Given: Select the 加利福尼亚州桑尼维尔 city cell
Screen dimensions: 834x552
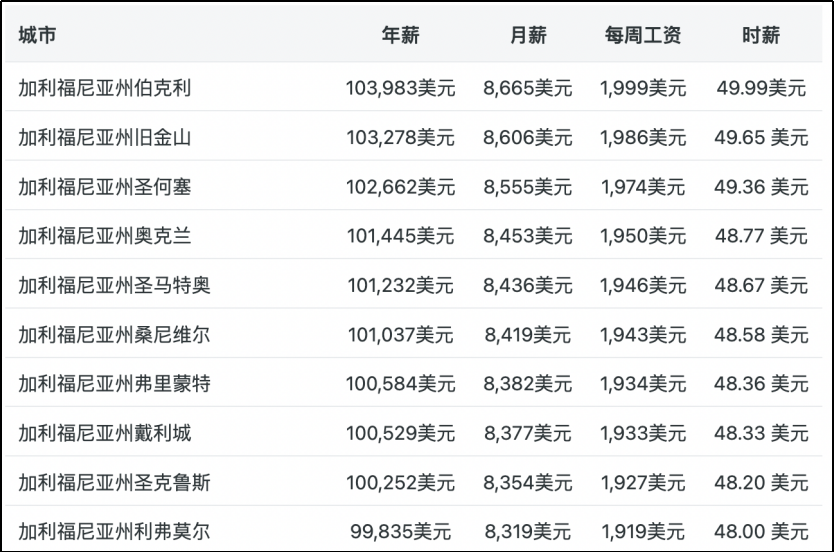Looking at the screenshot, I should tap(114, 334).
